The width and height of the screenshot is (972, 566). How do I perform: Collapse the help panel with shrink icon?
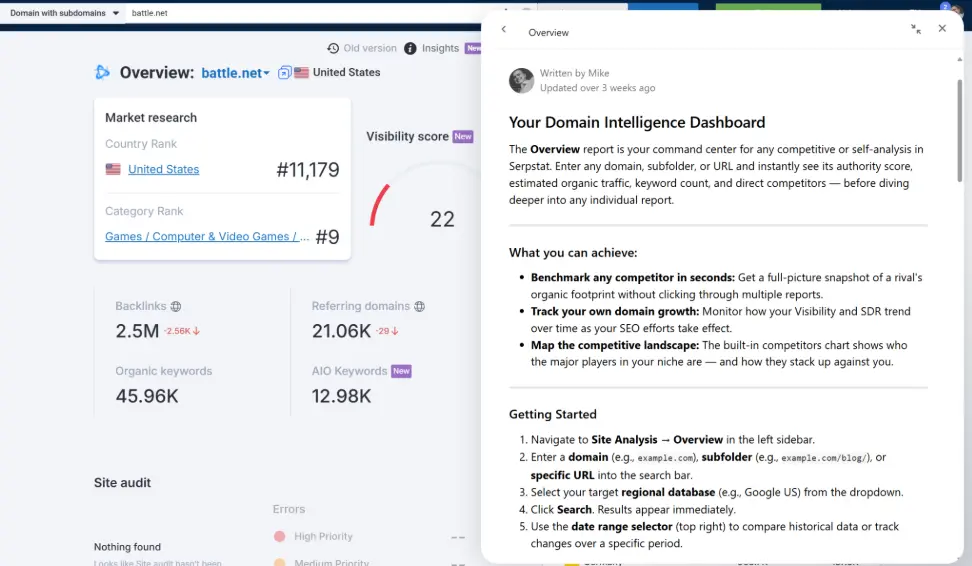916,29
